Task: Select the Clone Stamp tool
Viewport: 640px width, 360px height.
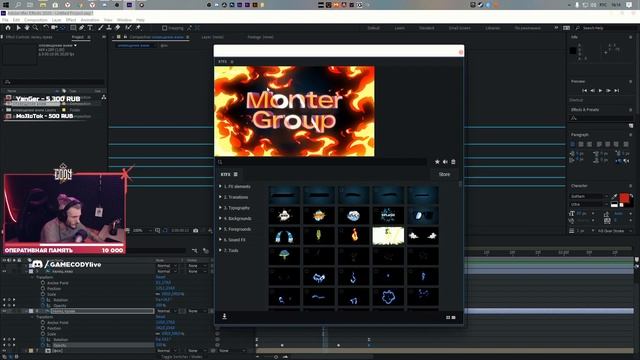Action: [109, 28]
